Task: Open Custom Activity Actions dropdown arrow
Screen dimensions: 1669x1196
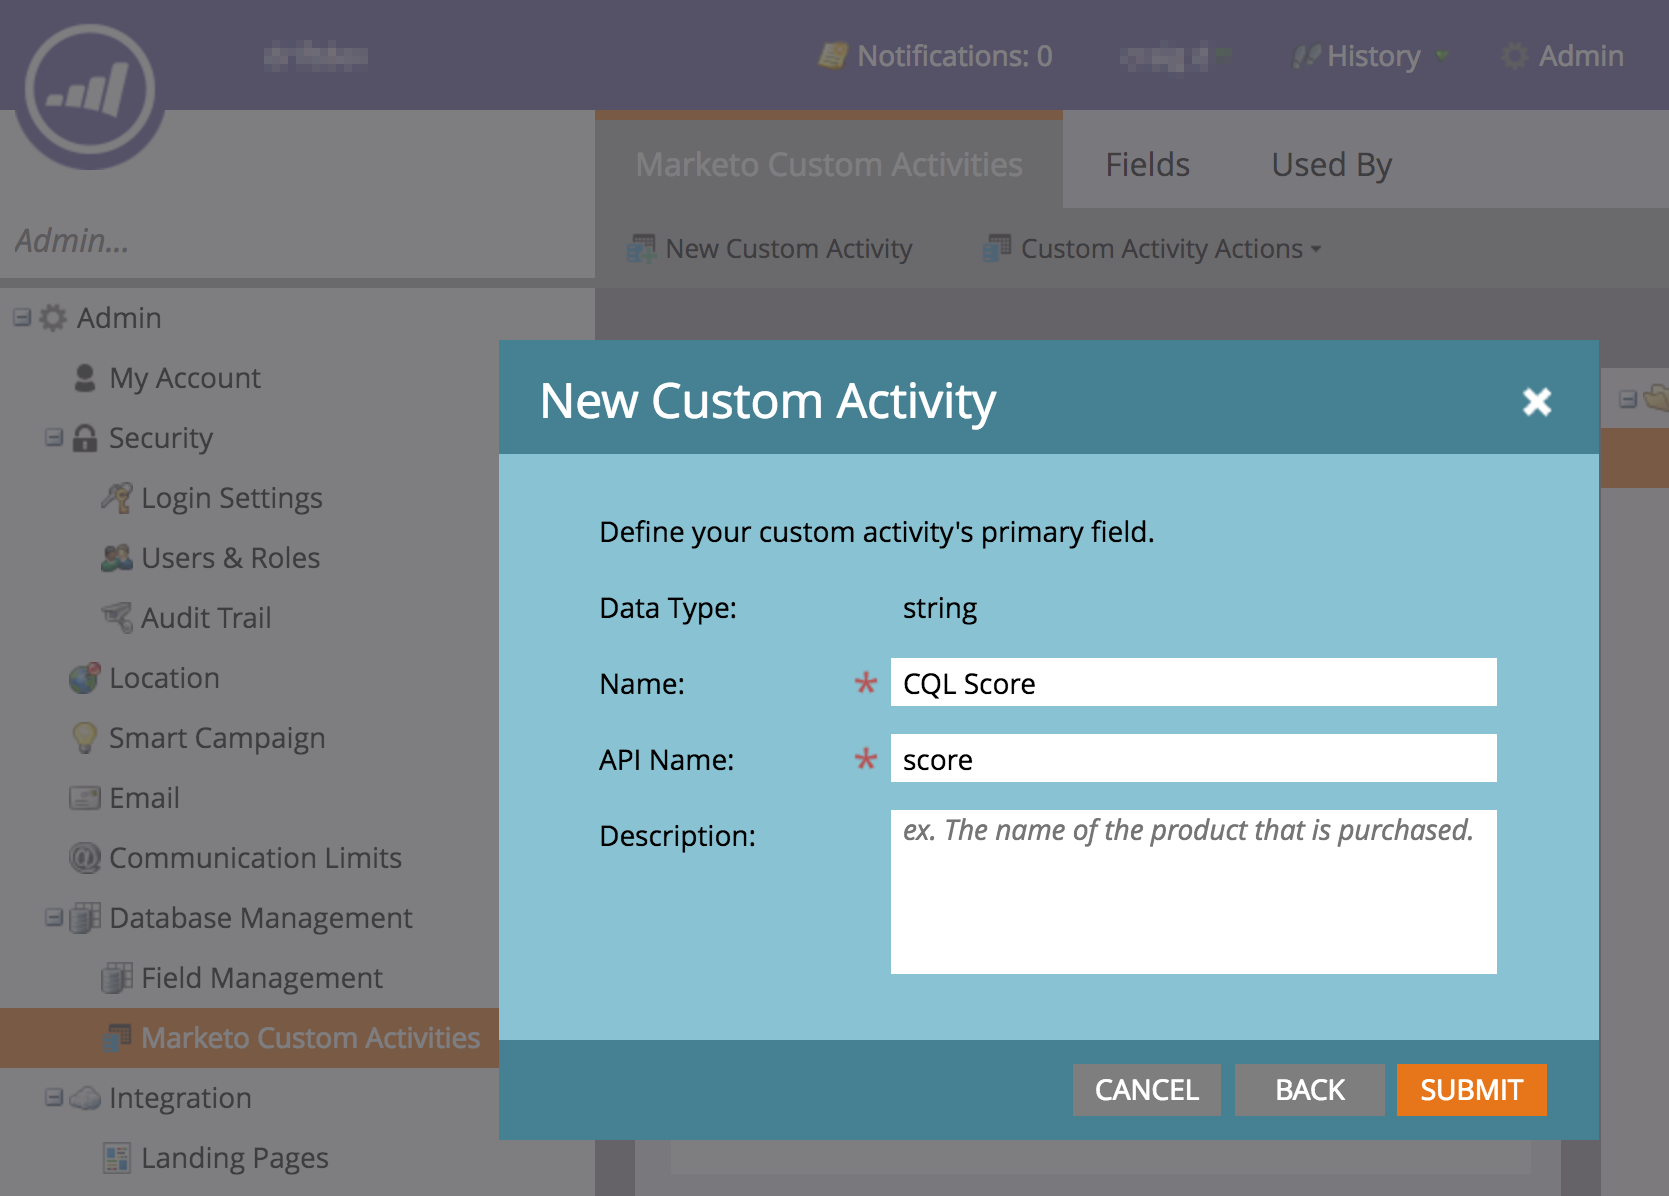Action: (x=1316, y=249)
